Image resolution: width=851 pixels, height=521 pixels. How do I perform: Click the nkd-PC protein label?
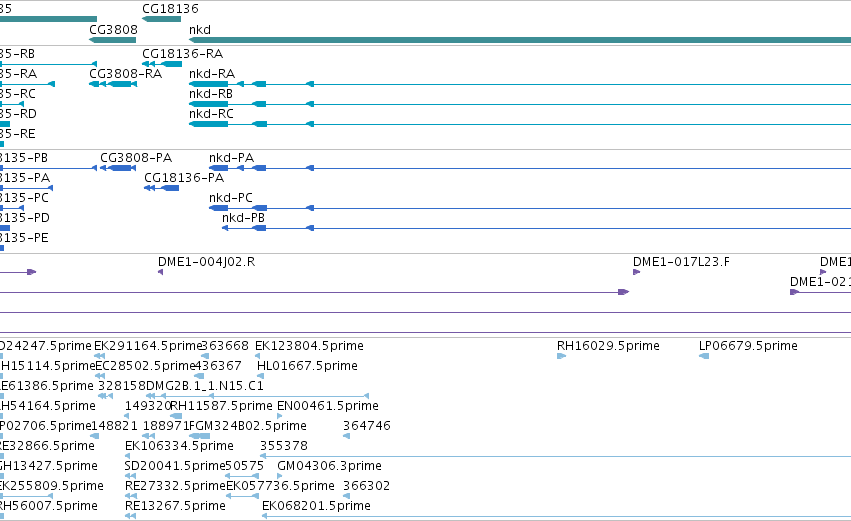click(x=231, y=198)
